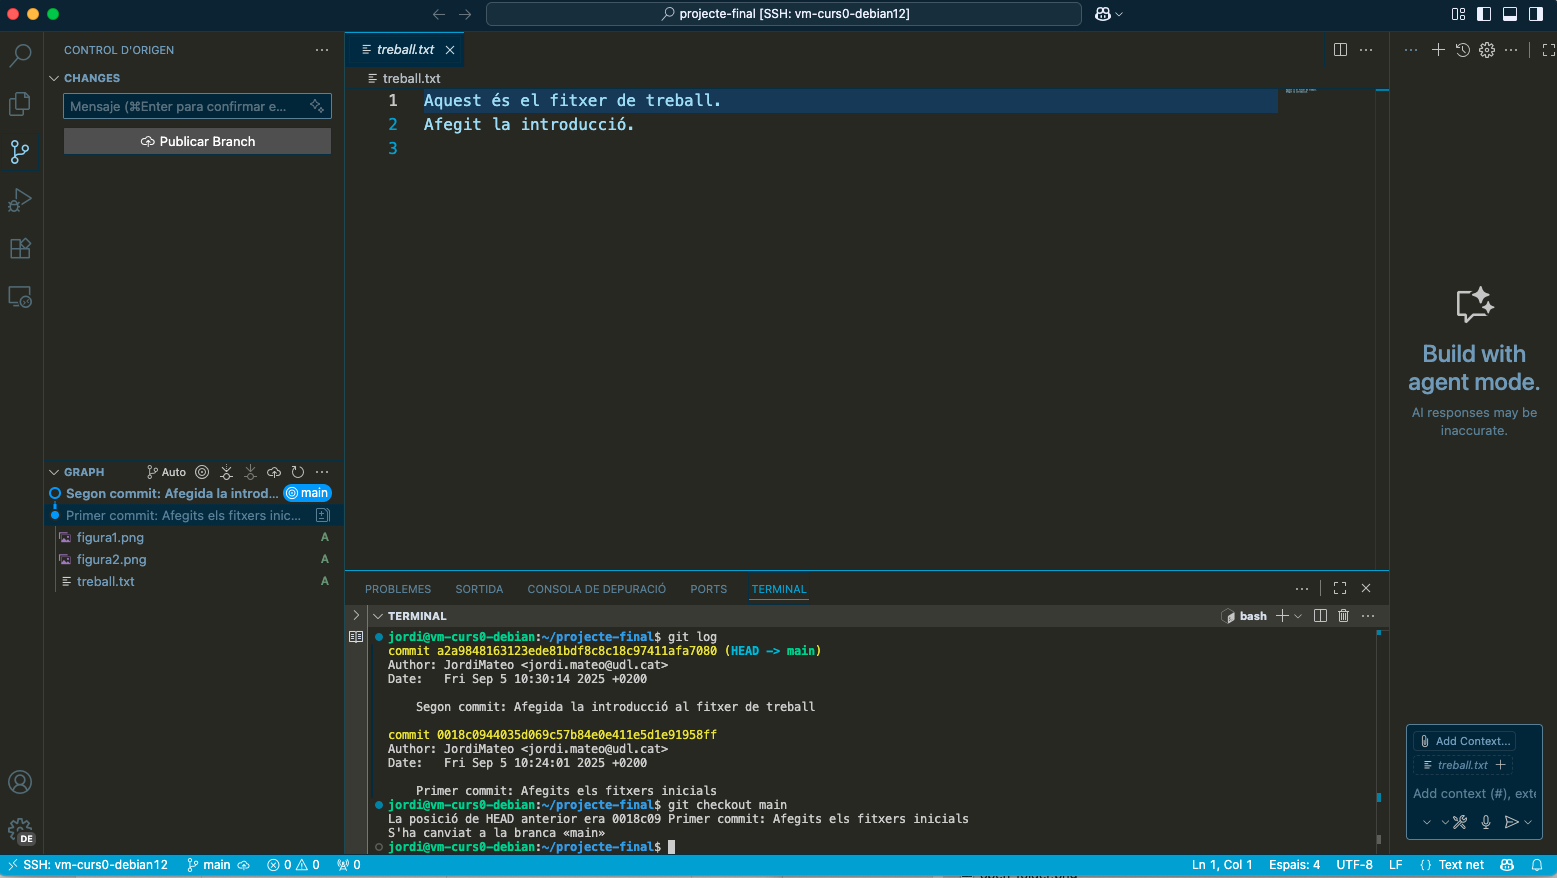
Task: Open Copilot status in status bar
Action: coord(1508,865)
